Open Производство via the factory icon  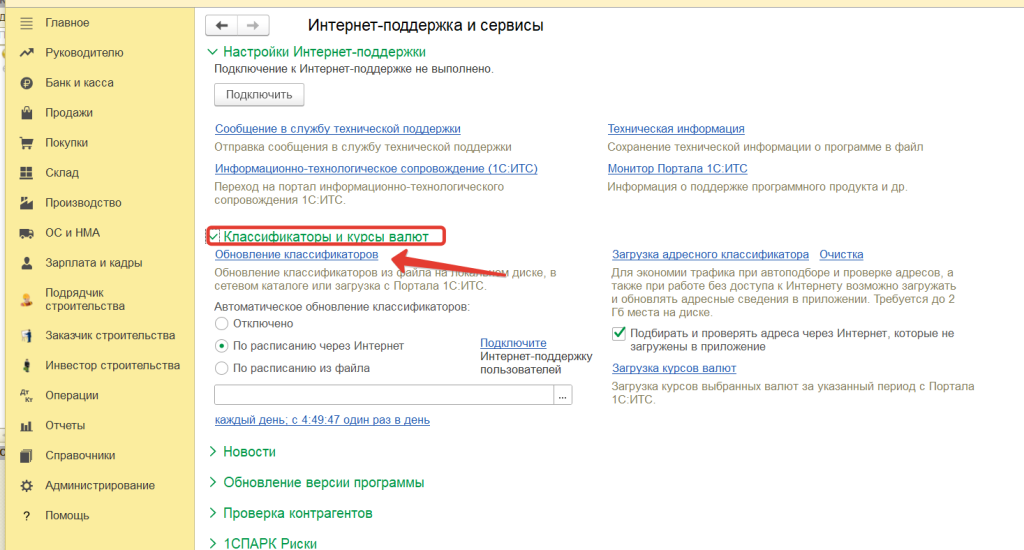[x=27, y=203]
